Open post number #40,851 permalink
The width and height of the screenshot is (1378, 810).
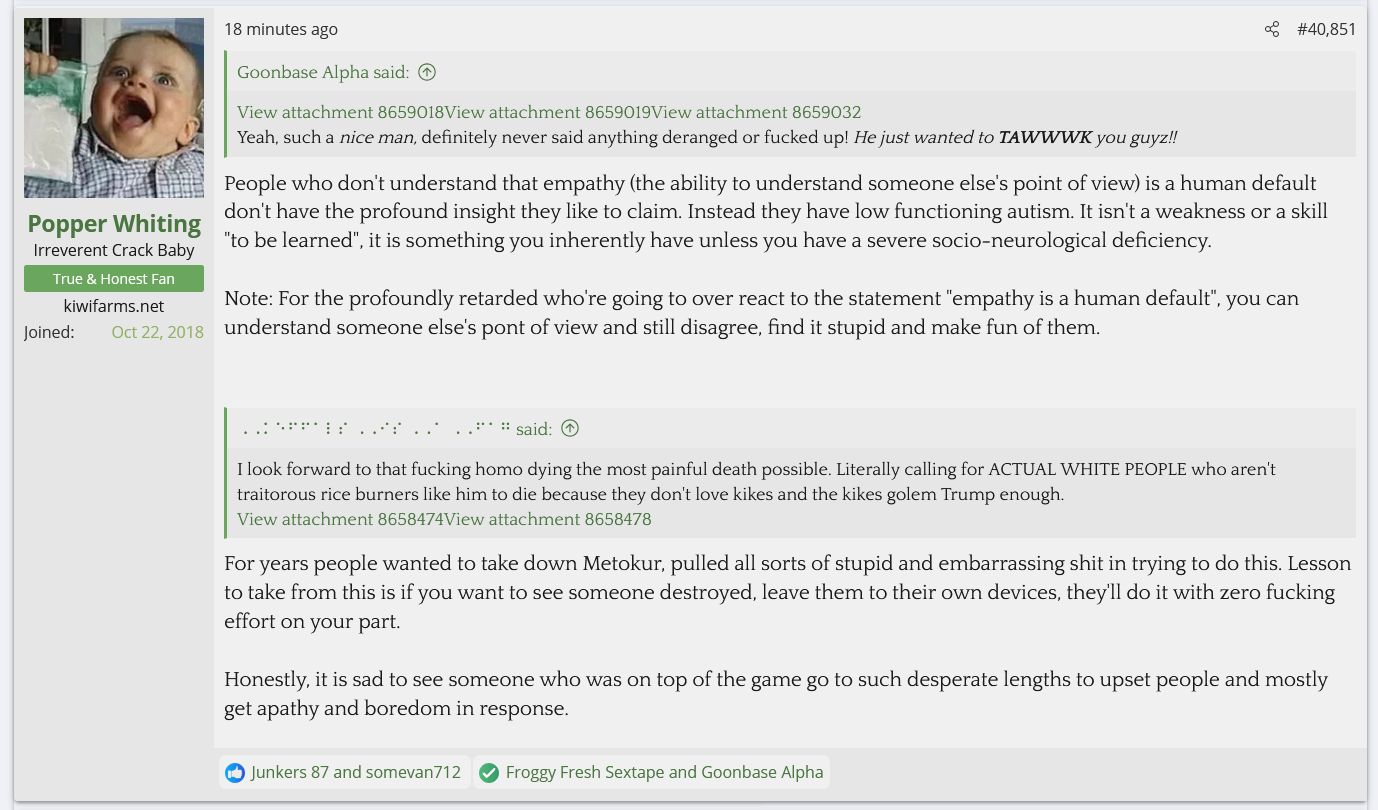(1326, 29)
